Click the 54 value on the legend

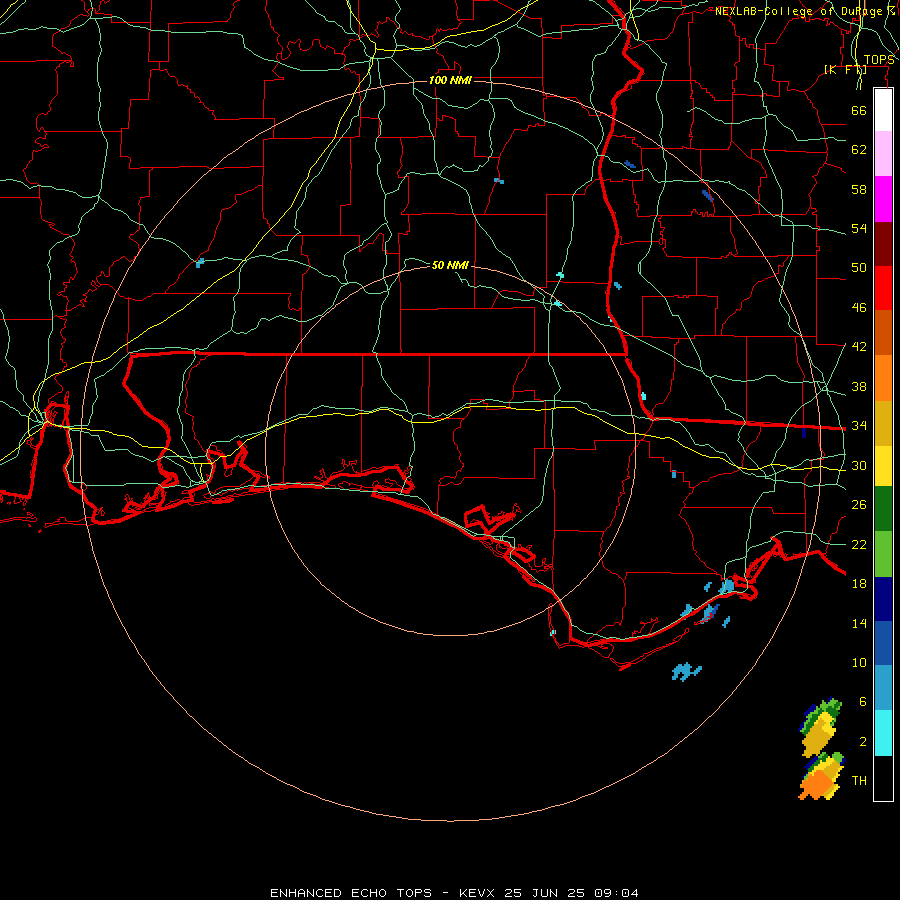point(859,228)
